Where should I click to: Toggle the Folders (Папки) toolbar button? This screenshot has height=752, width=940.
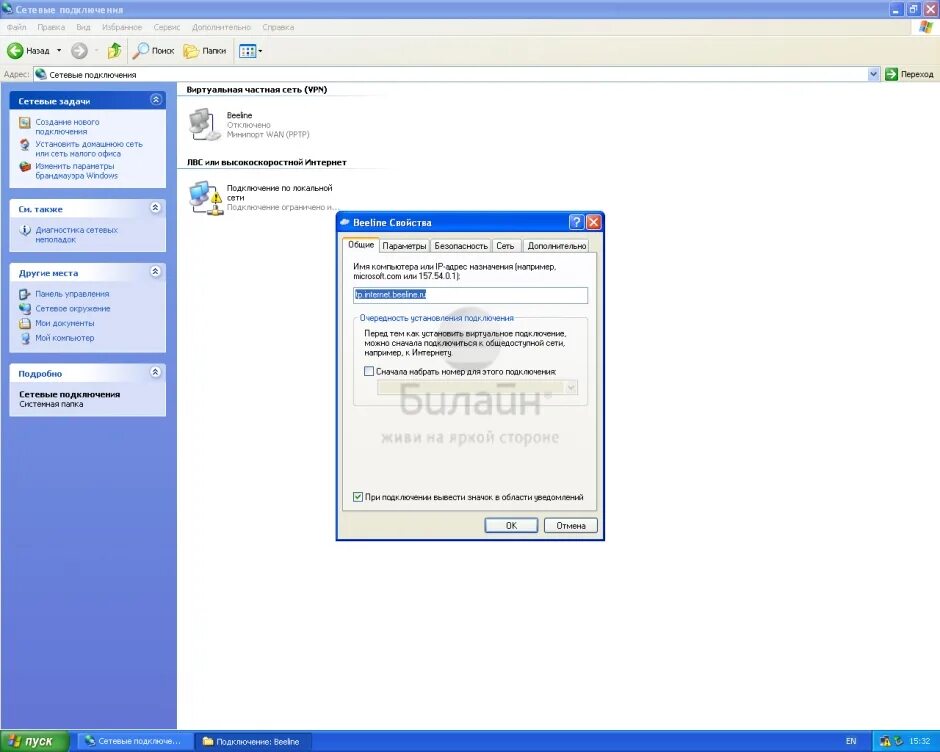[205, 51]
